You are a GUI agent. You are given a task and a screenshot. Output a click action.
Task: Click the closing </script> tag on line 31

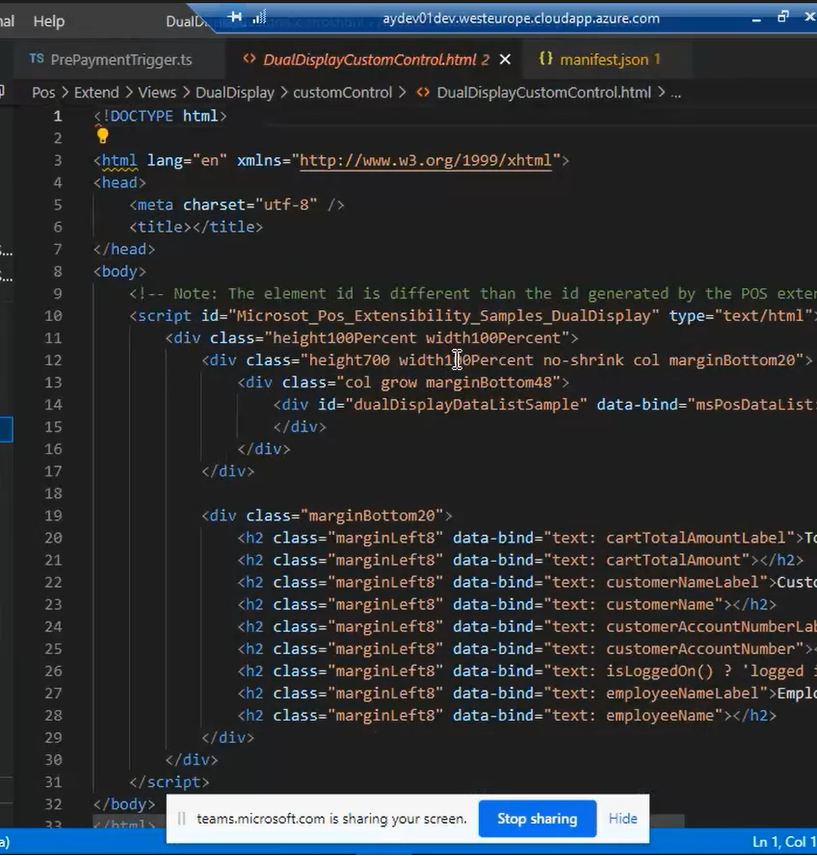[169, 782]
